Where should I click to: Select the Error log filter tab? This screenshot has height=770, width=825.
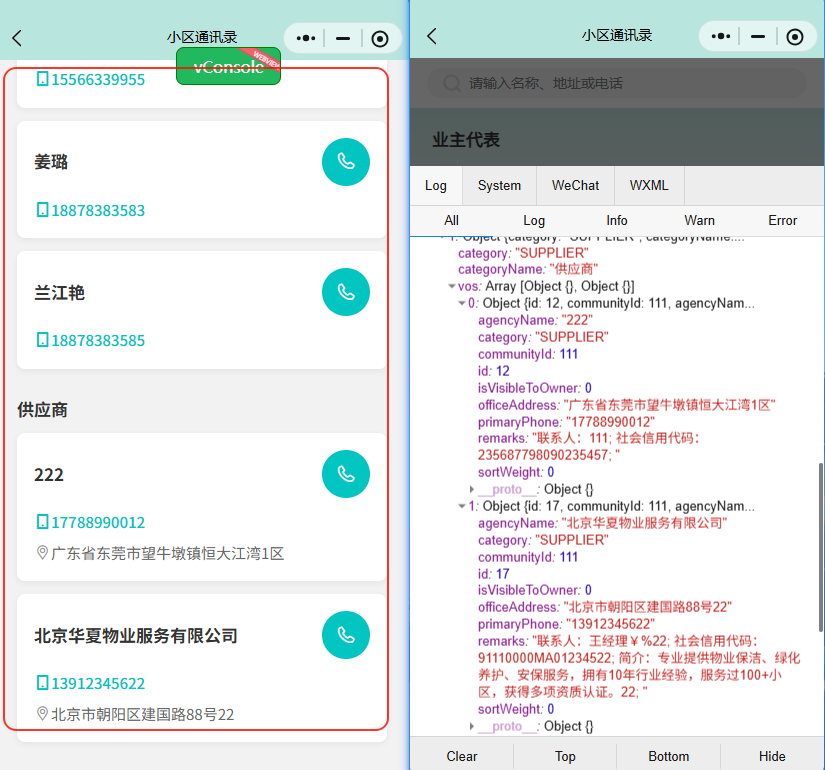coord(782,220)
